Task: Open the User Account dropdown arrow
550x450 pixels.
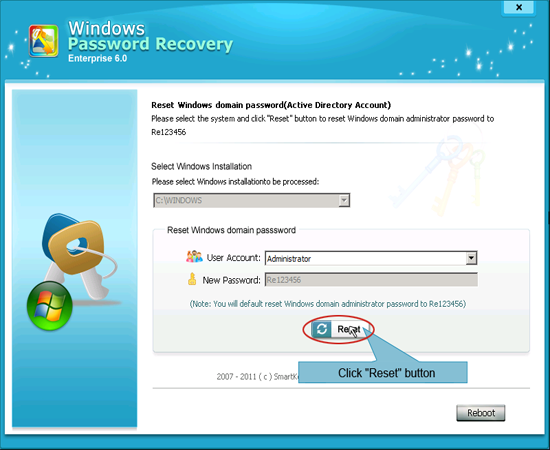Action: pos(471,258)
